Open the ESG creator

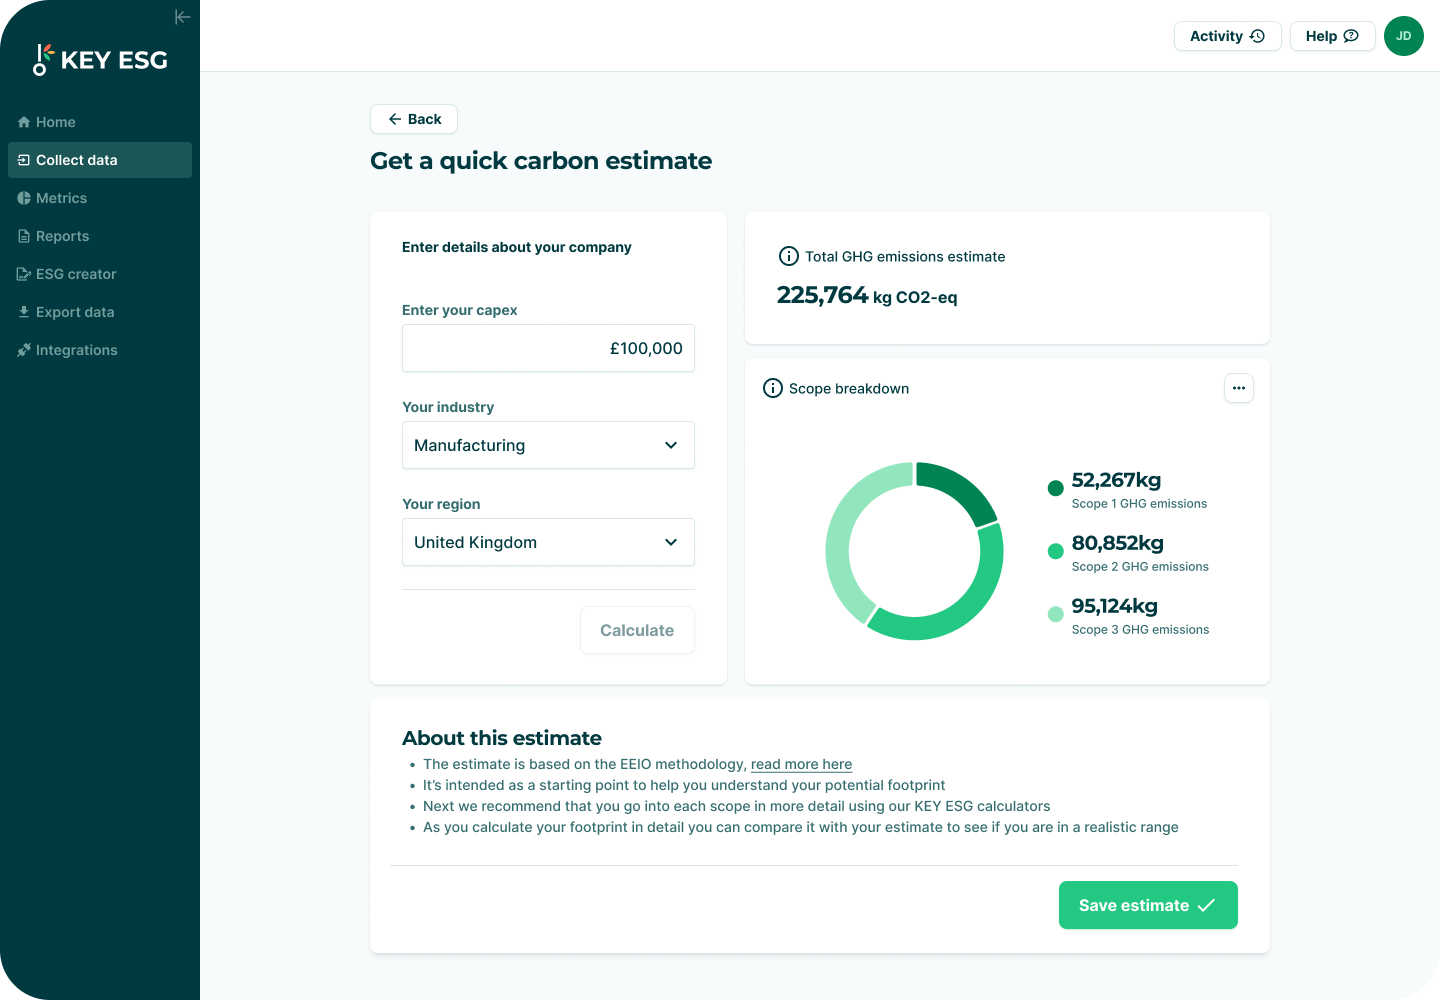click(x=76, y=273)
